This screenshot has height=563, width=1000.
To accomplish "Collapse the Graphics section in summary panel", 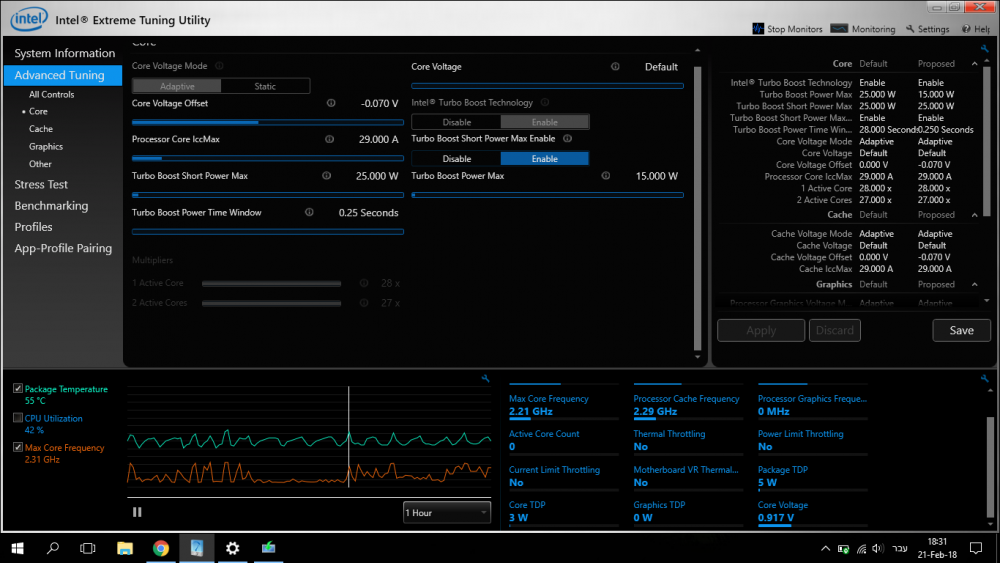I will pos(974,284).
